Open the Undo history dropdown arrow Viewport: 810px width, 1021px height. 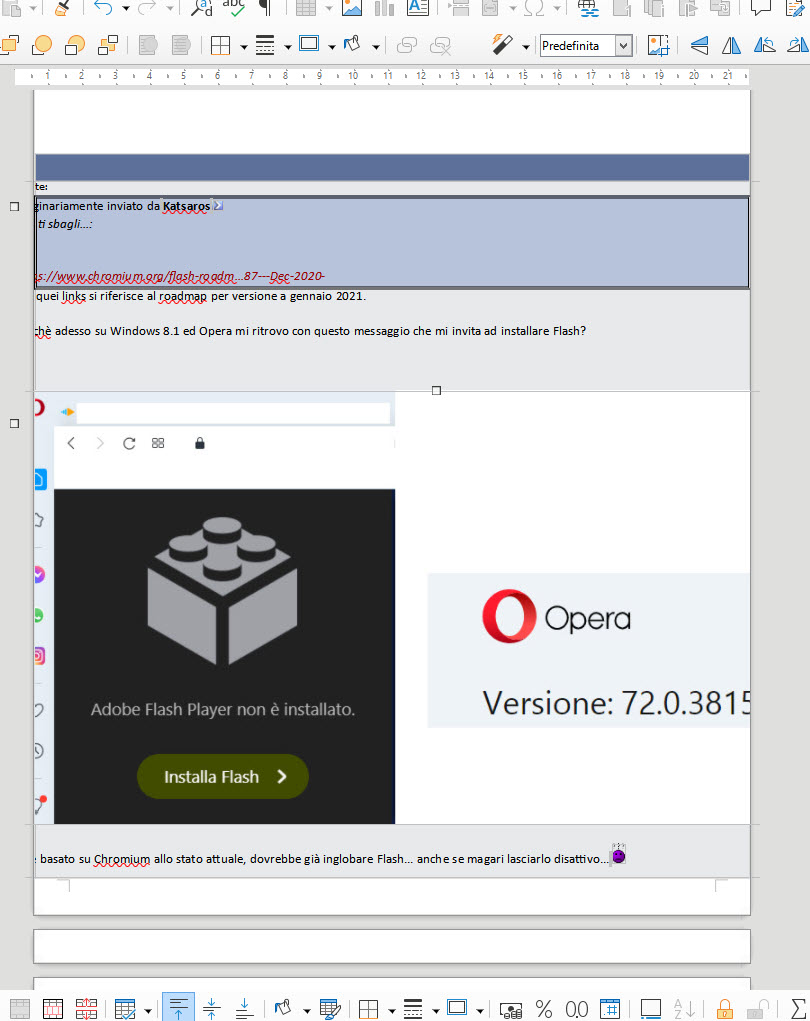coord(126,8)
